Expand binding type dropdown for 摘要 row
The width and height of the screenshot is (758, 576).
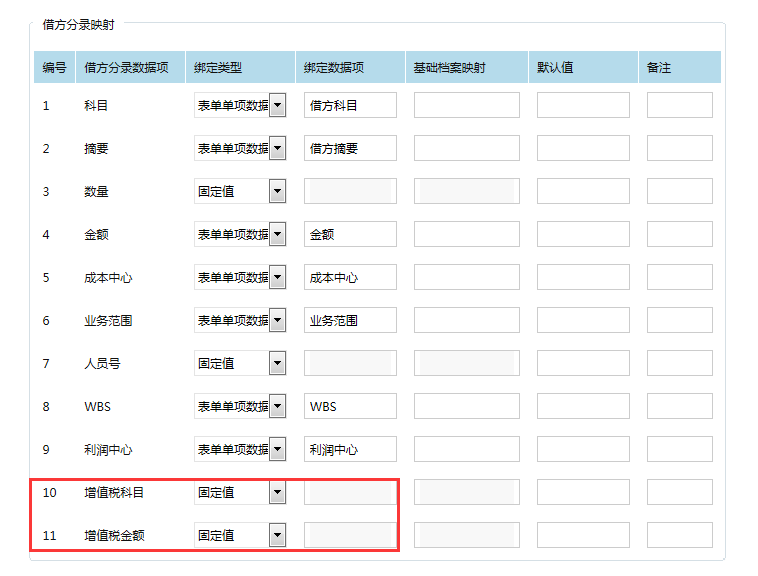coord(277,148)
